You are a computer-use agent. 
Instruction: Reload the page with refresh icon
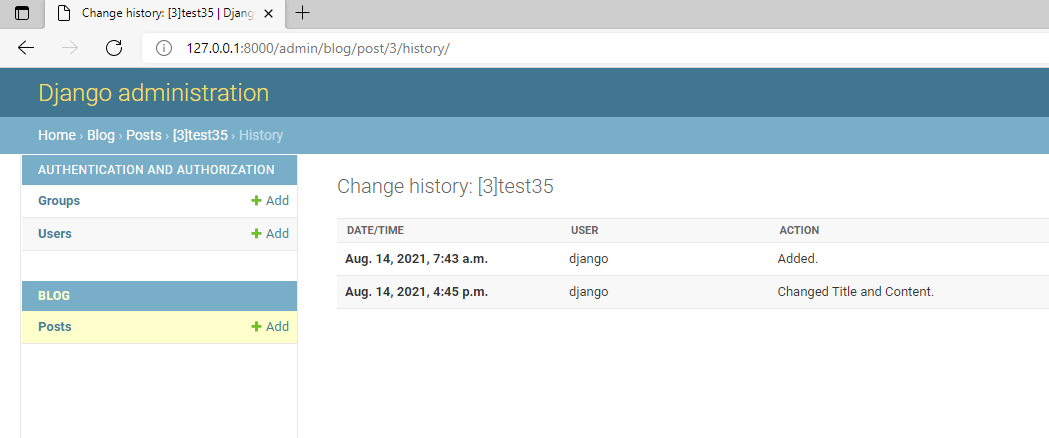tap(114, 47)
